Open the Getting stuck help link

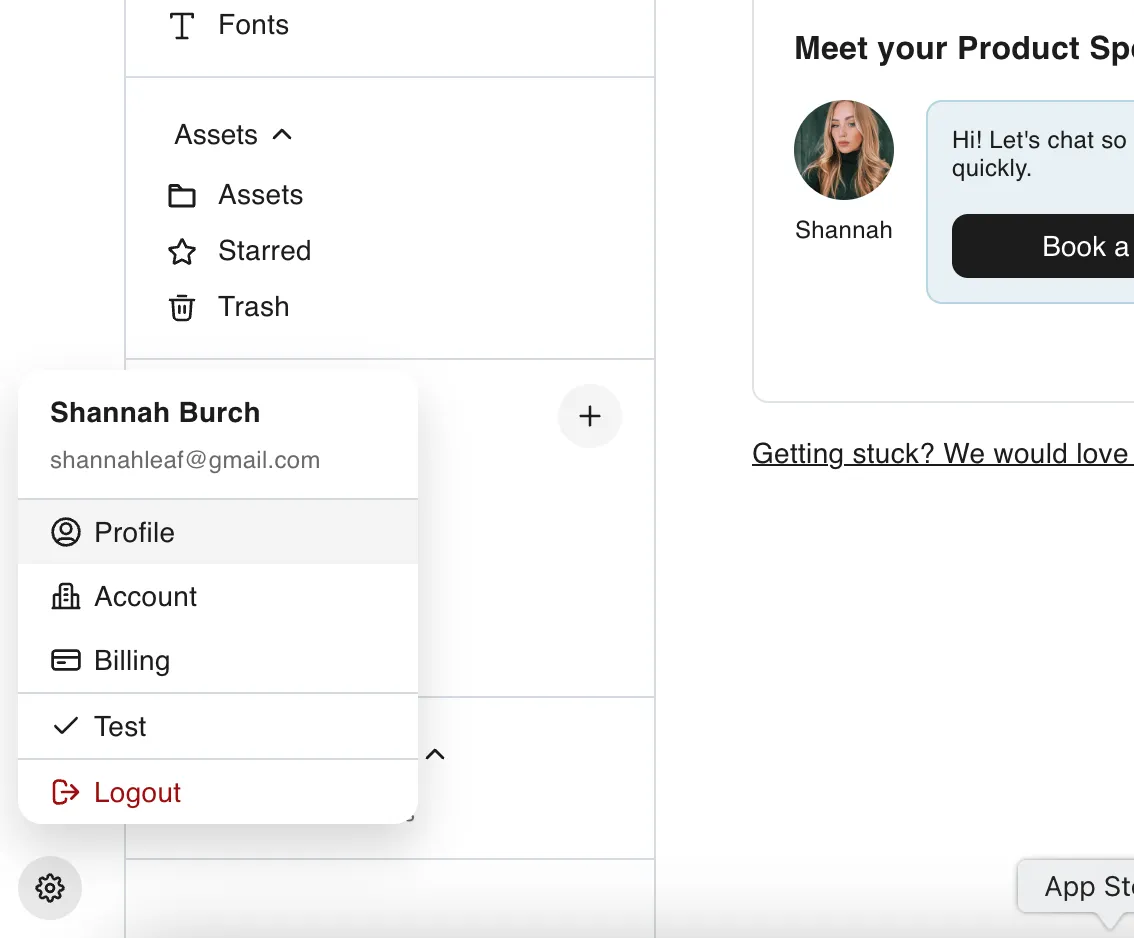(943, 453)
